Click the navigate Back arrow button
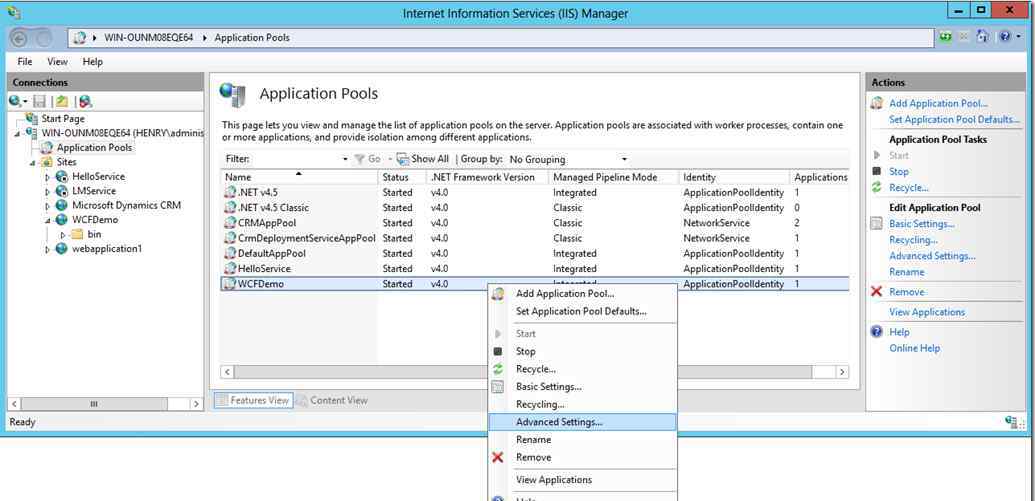This screenshot has height=501, width=1035. [x=19, y=38]
